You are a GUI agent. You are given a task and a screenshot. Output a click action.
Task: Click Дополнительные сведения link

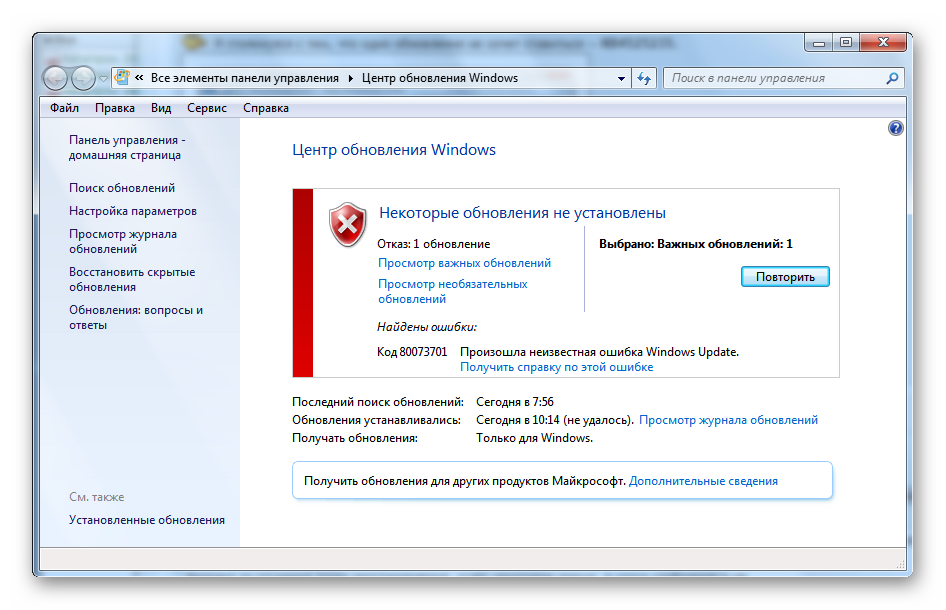tap(703, 481)
